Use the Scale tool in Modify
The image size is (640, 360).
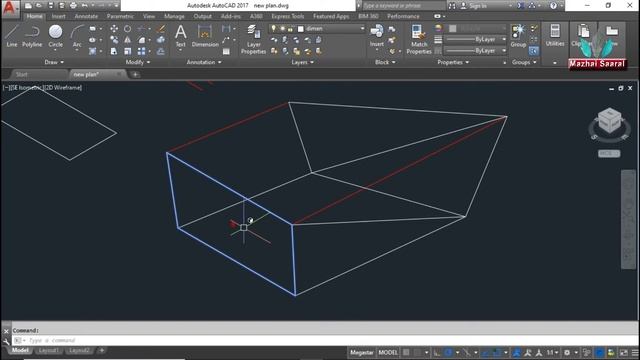[127, 51]
